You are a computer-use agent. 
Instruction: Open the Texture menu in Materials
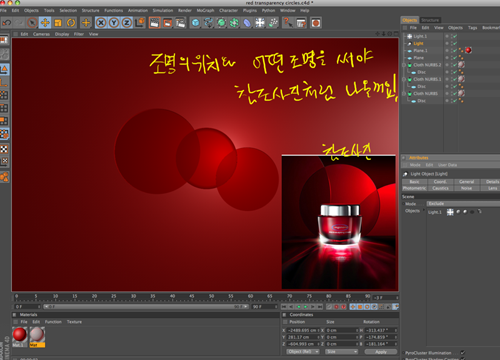click(74, 322)
